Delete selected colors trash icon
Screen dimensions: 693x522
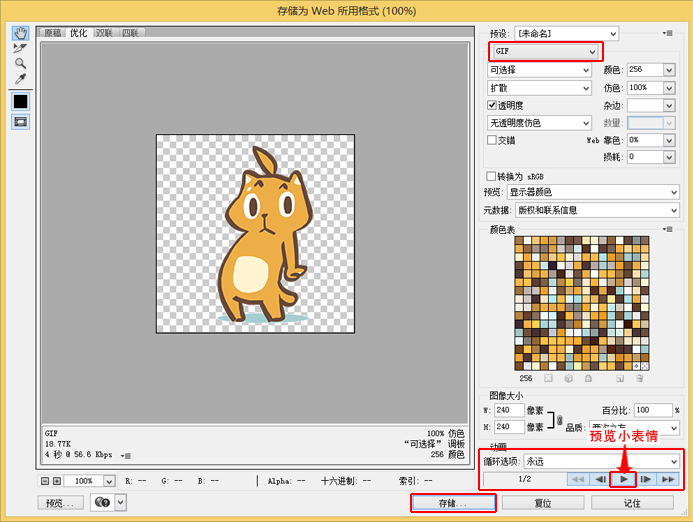[639, 378]
